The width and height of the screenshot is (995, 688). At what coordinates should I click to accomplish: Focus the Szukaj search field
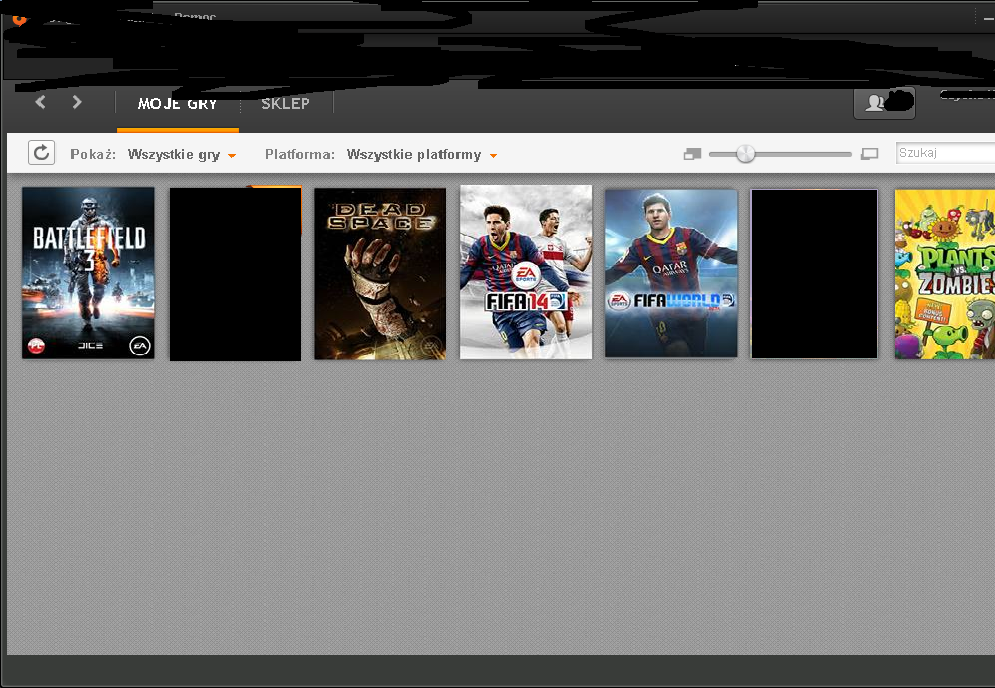(x=946, y=153)
